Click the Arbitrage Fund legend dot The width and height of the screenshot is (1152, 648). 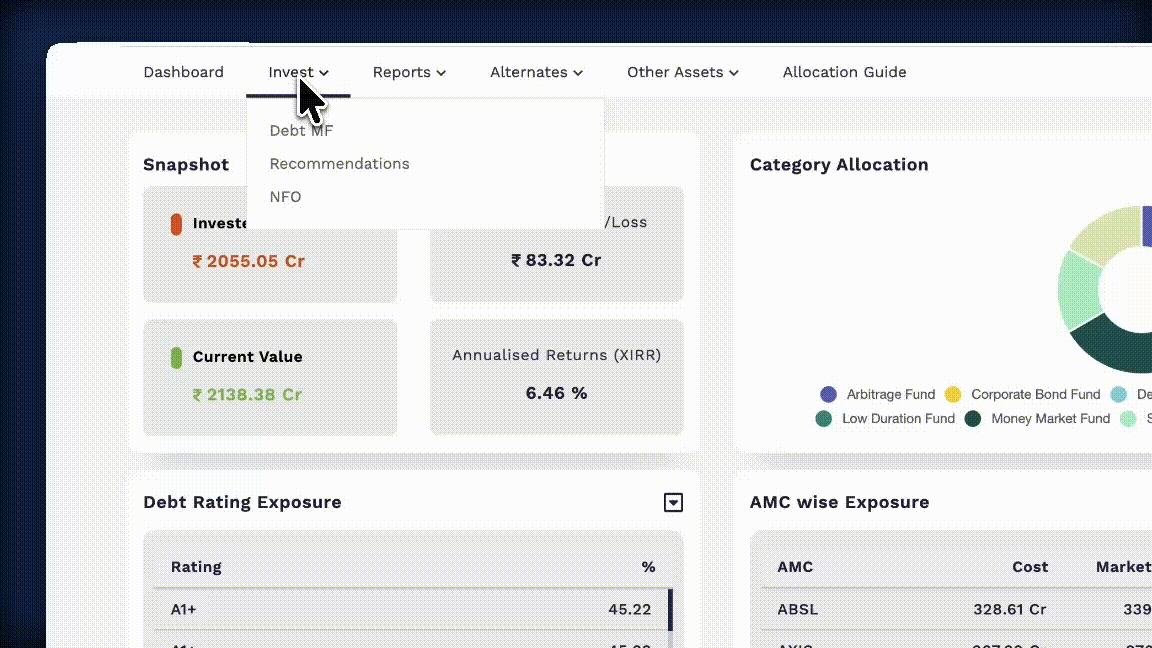click(x=828, y=395)
